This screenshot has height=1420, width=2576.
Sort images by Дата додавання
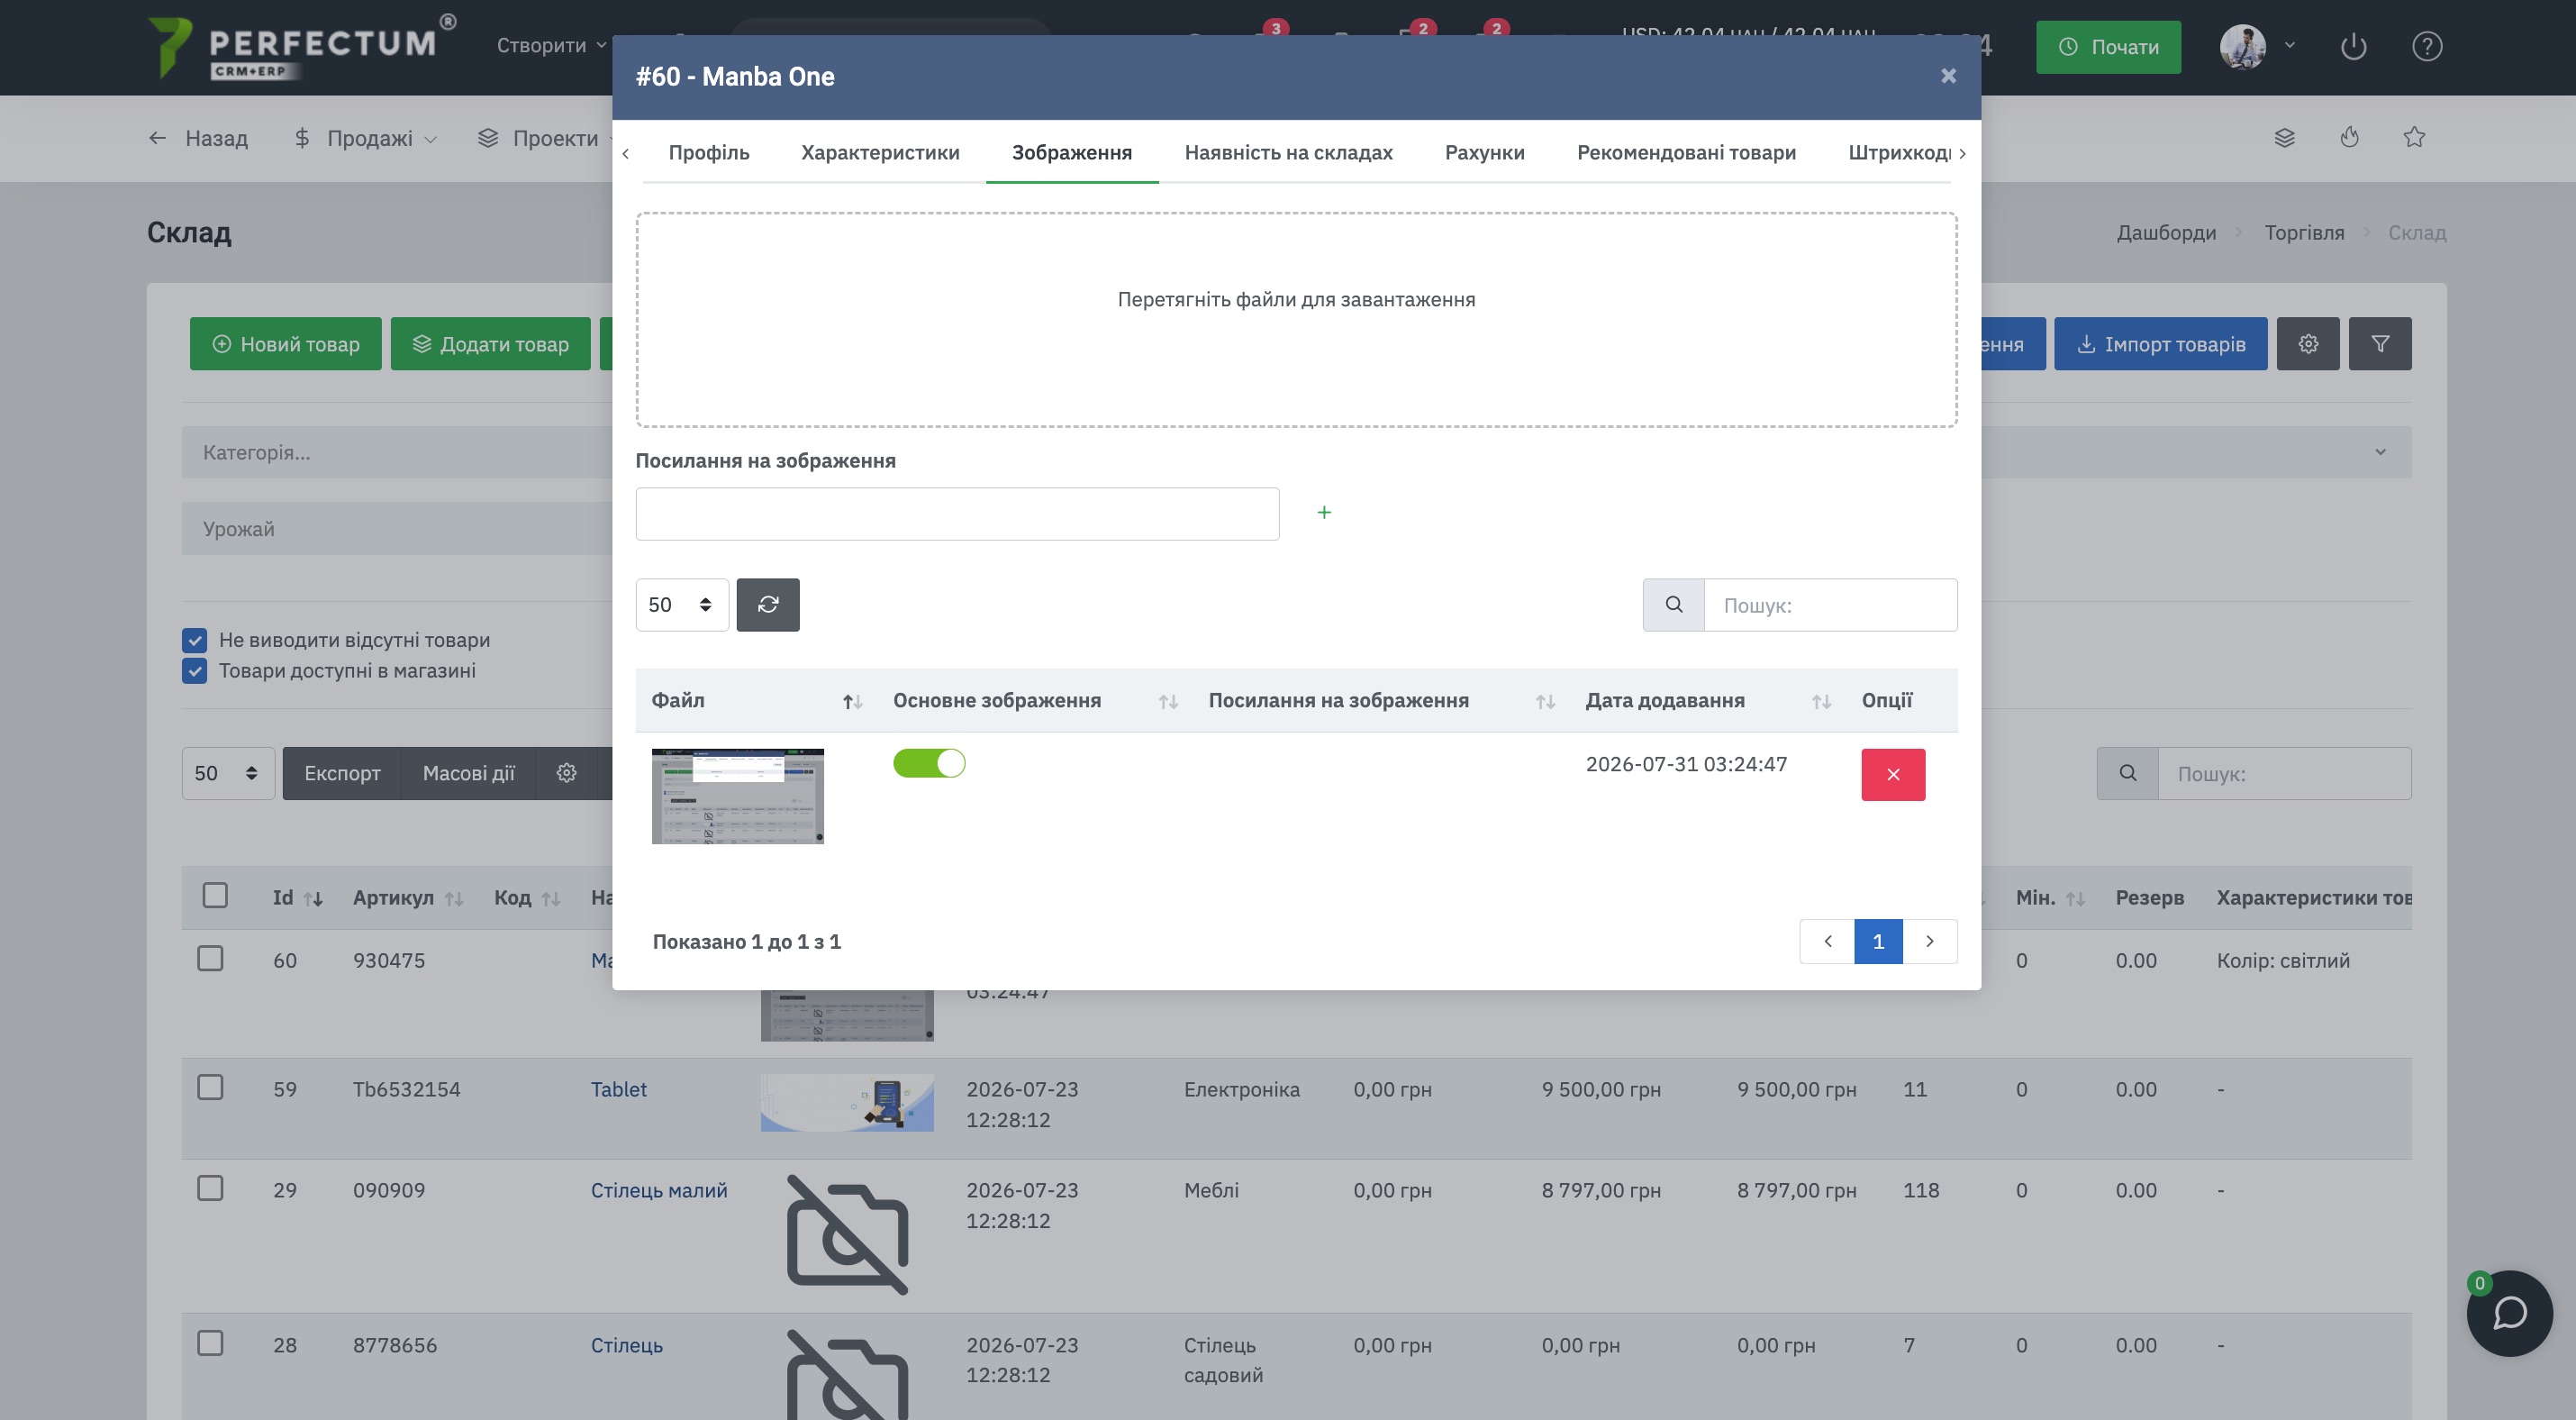(1707, 700)
